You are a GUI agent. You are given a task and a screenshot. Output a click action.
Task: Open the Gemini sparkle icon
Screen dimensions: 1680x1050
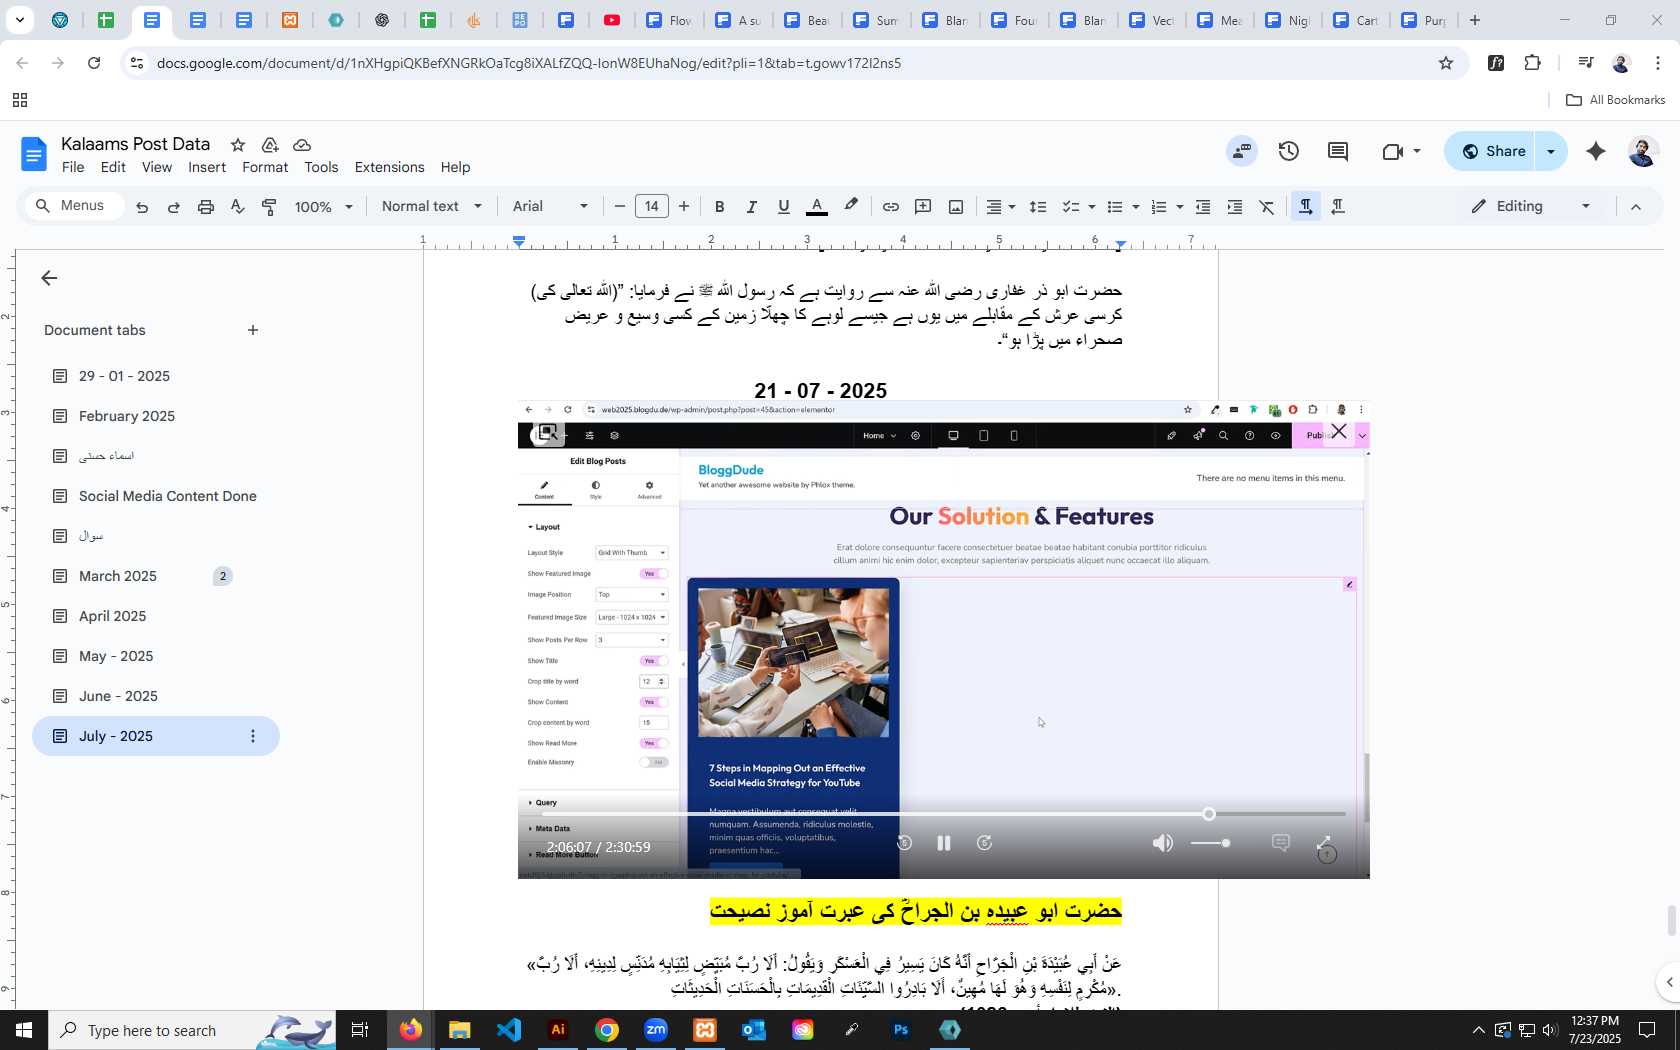(1596, 151)
